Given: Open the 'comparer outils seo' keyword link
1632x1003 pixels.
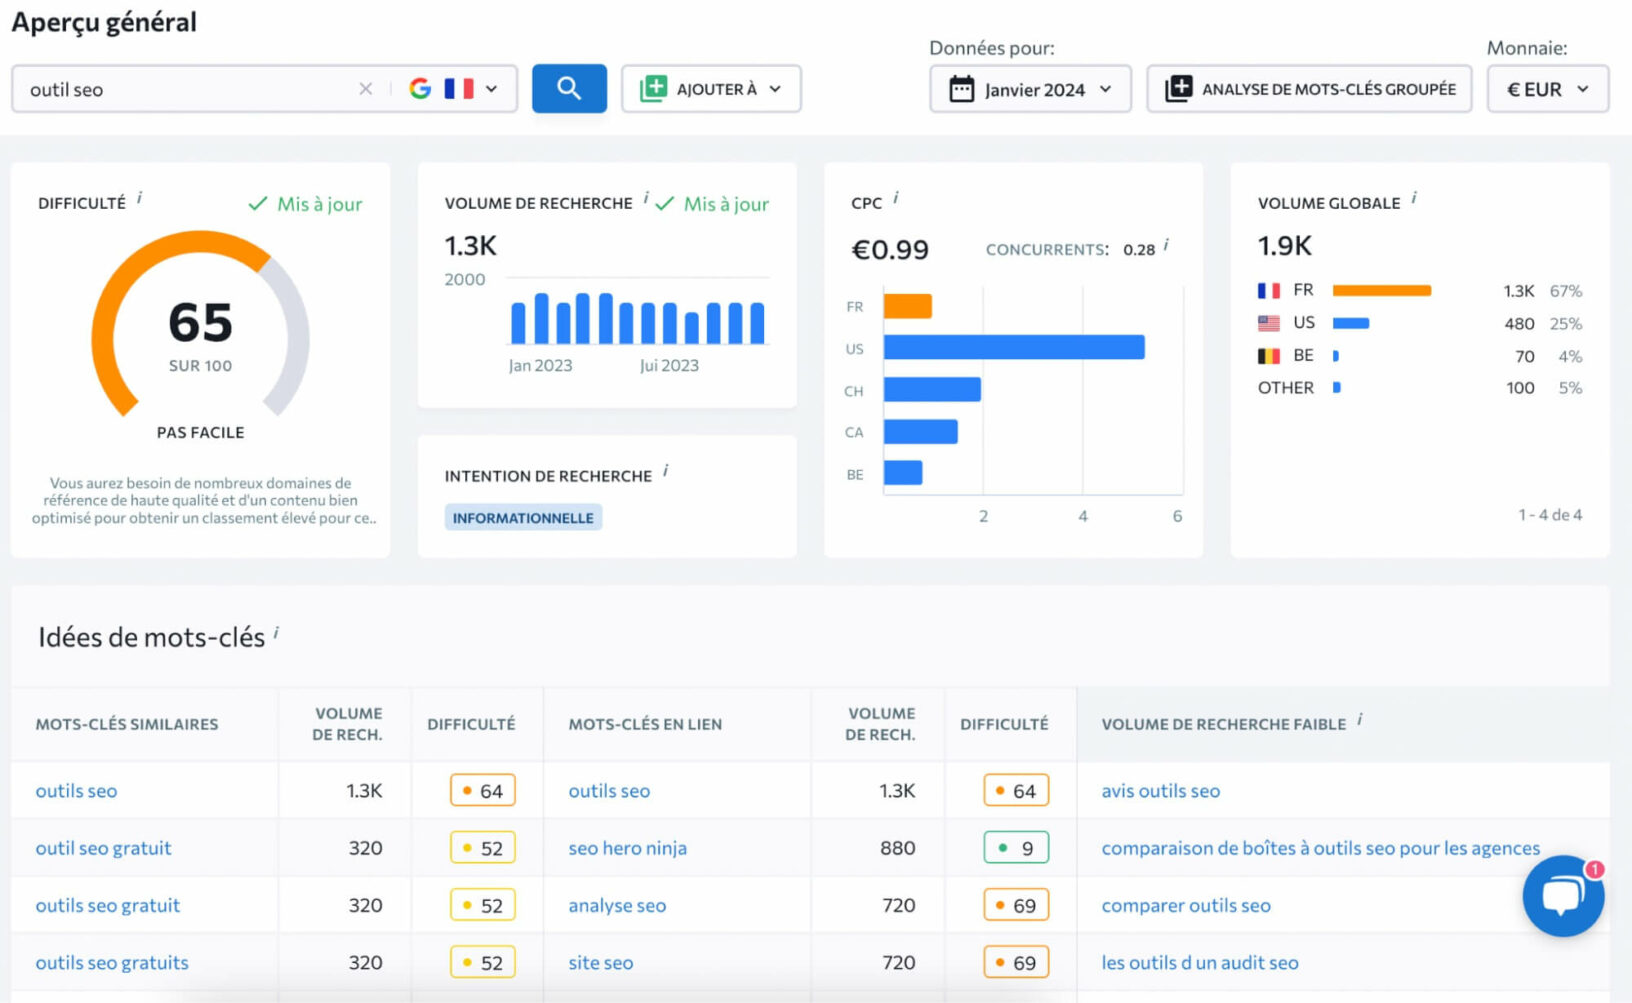Looking at the screenshot, I should click(x=1186, y=905).
